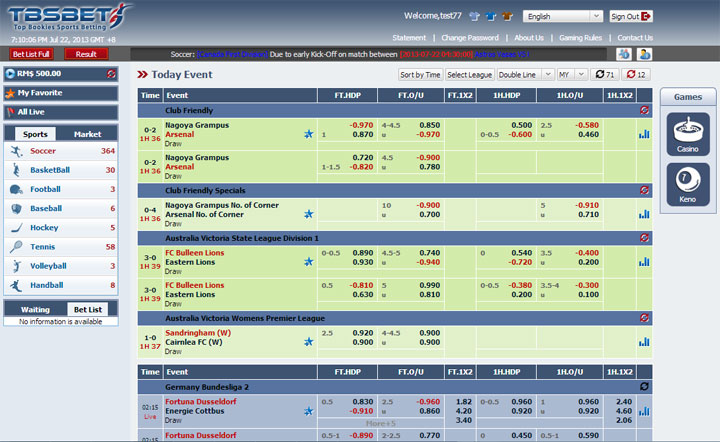Refresh the RM$ 500.00 balance
Screen dimensions: 720x442
[111, 74]
